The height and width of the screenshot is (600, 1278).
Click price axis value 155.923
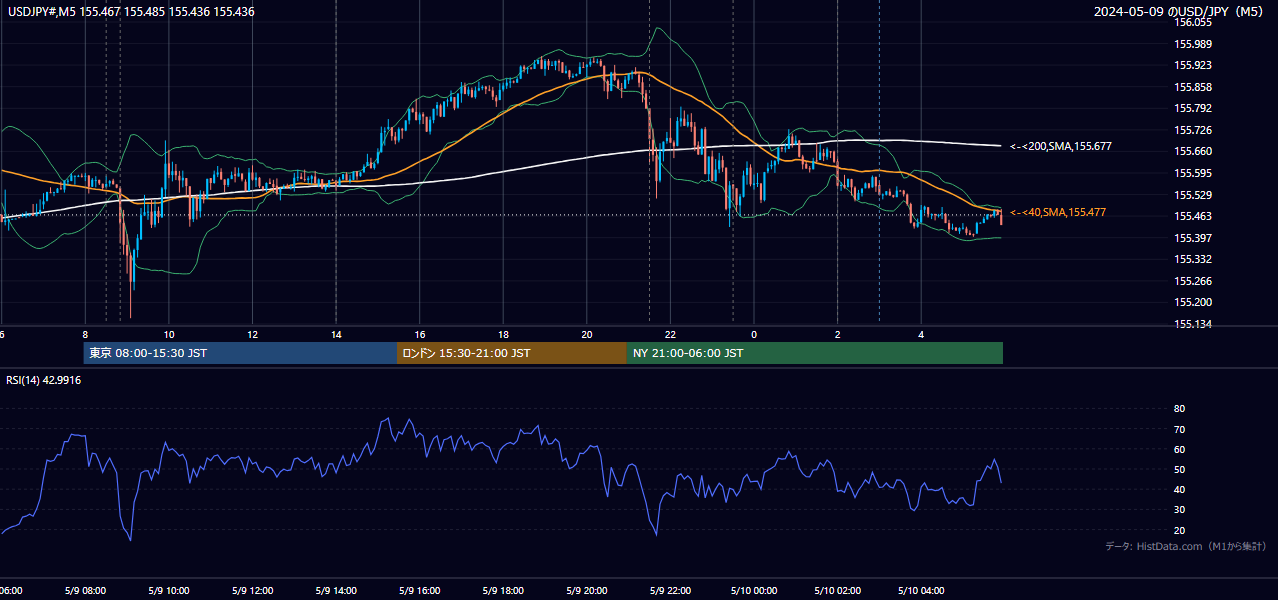pos(1192,65)
